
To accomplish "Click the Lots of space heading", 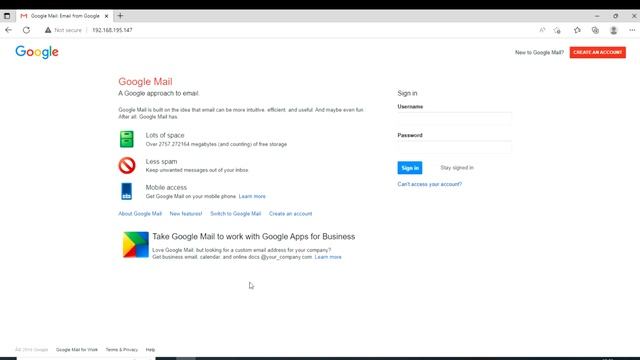I will 165,135.
